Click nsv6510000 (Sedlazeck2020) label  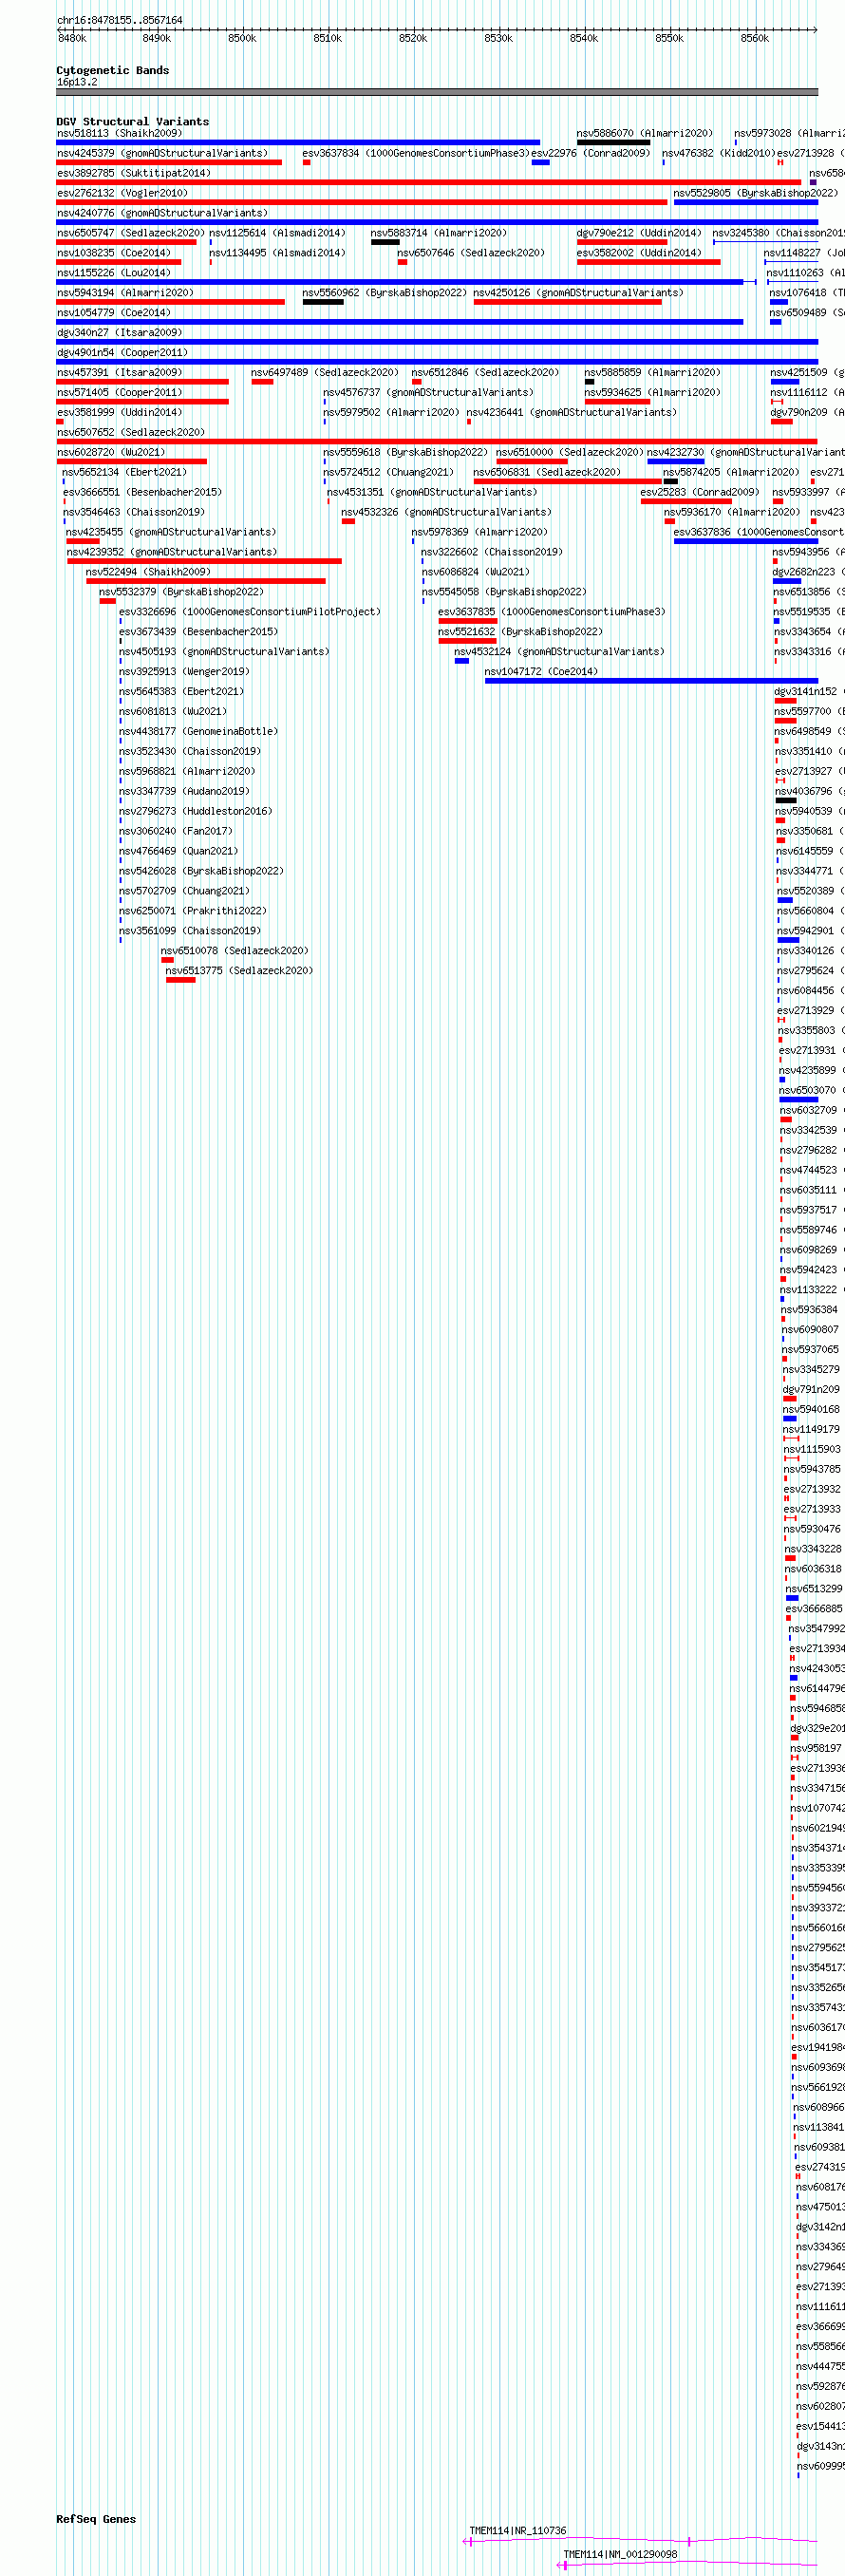(x=570, y=453)
